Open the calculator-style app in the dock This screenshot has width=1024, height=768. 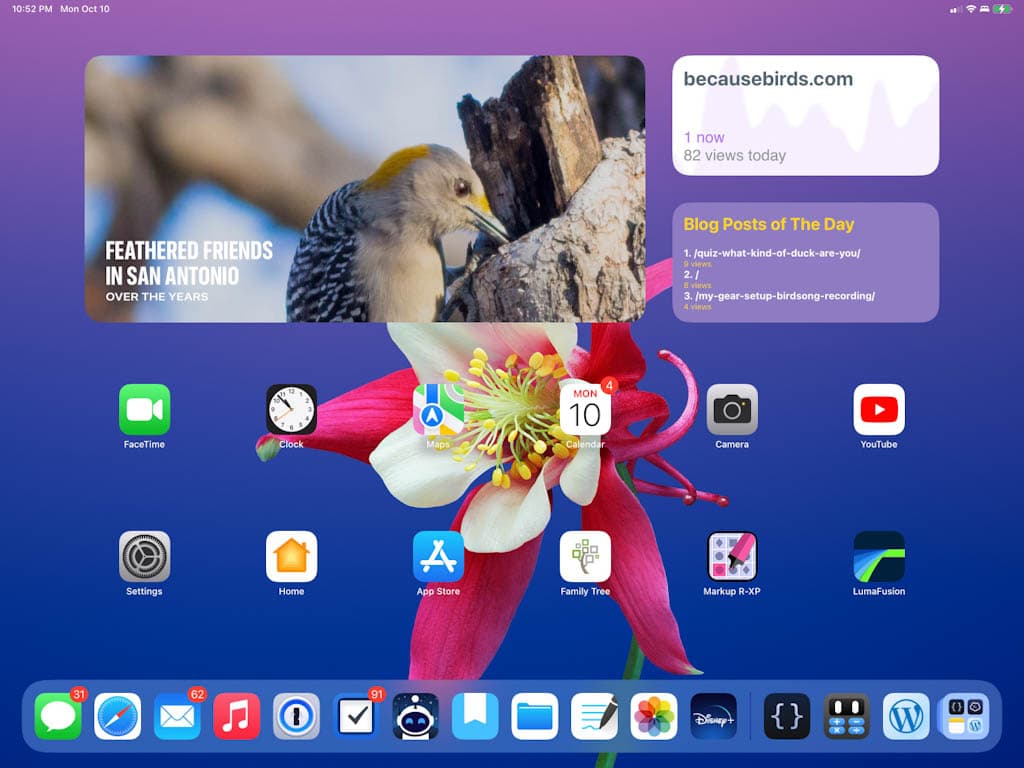tap(846, 716)
